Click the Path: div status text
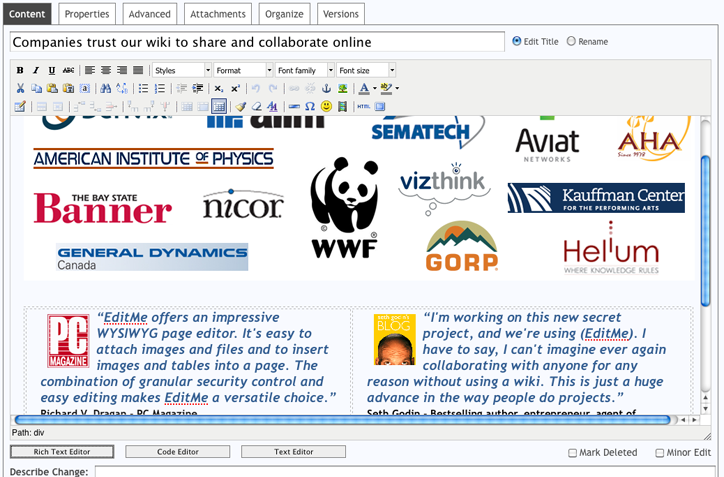724x477 pixels. click(x=28, y=433)
